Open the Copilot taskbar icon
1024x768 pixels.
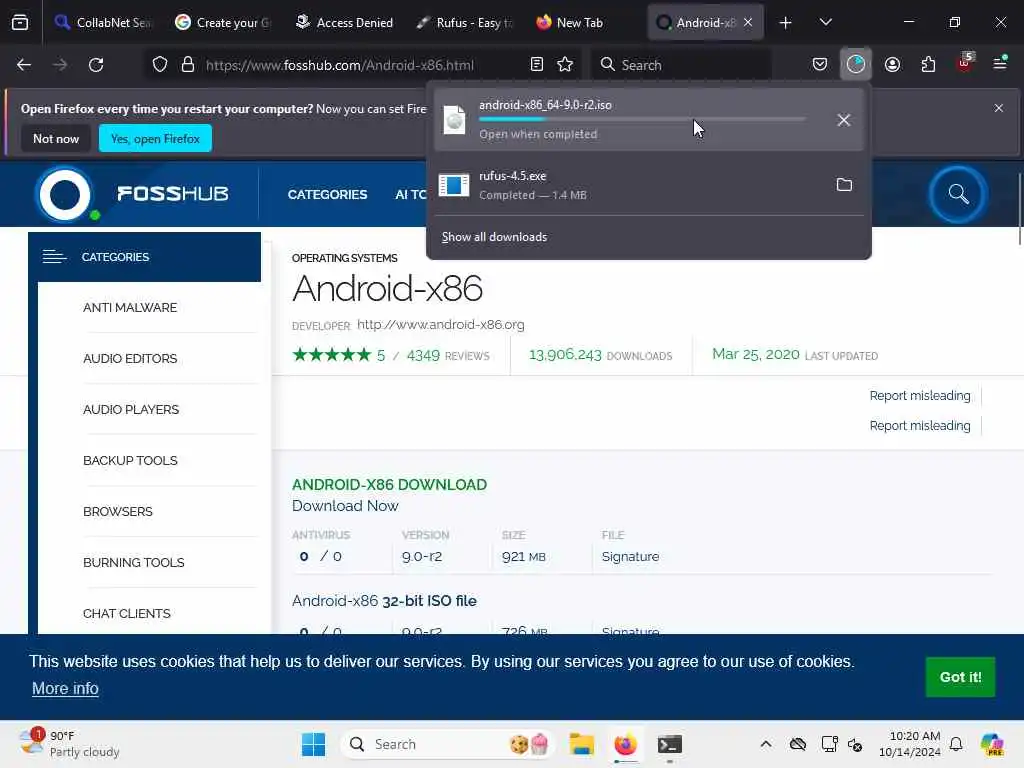(x=993, y=744)
